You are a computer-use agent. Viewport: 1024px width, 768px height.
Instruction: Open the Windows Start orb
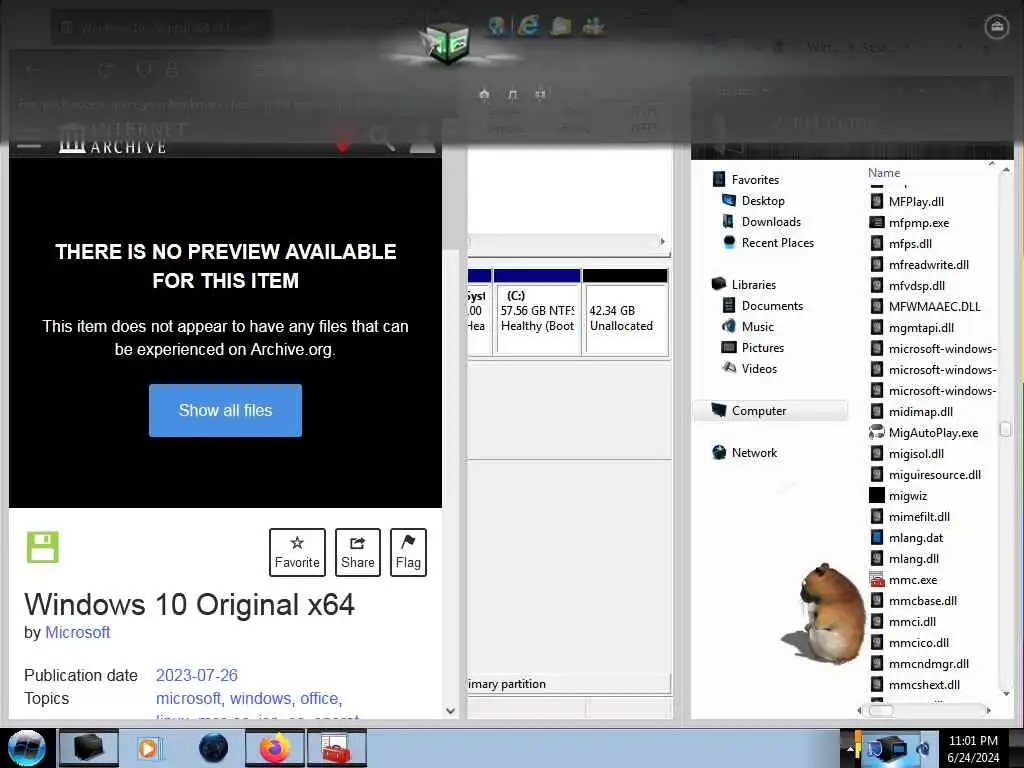pyautogui.click(x=26, y=748)
